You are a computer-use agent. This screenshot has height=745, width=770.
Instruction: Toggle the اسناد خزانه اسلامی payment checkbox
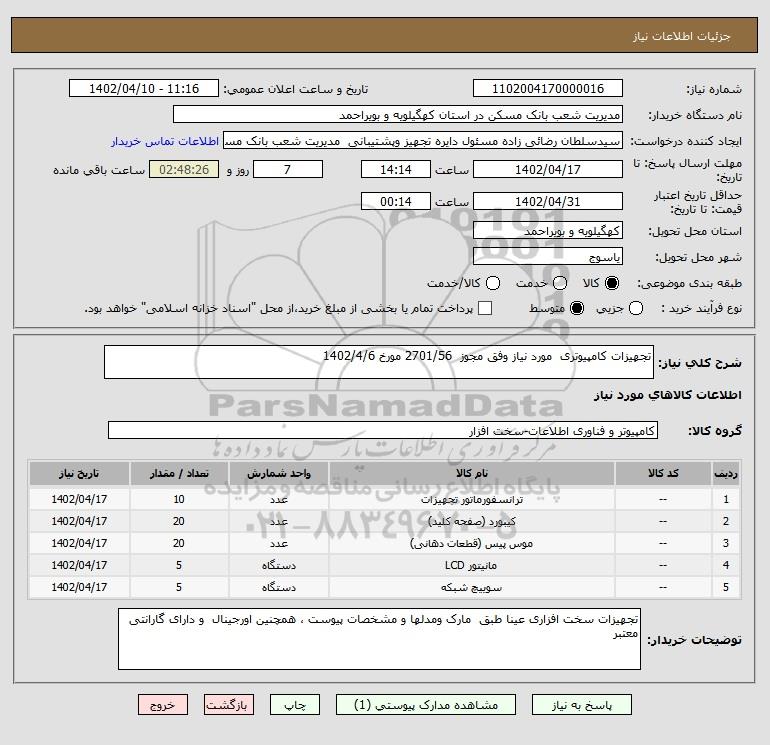(485, 308)
